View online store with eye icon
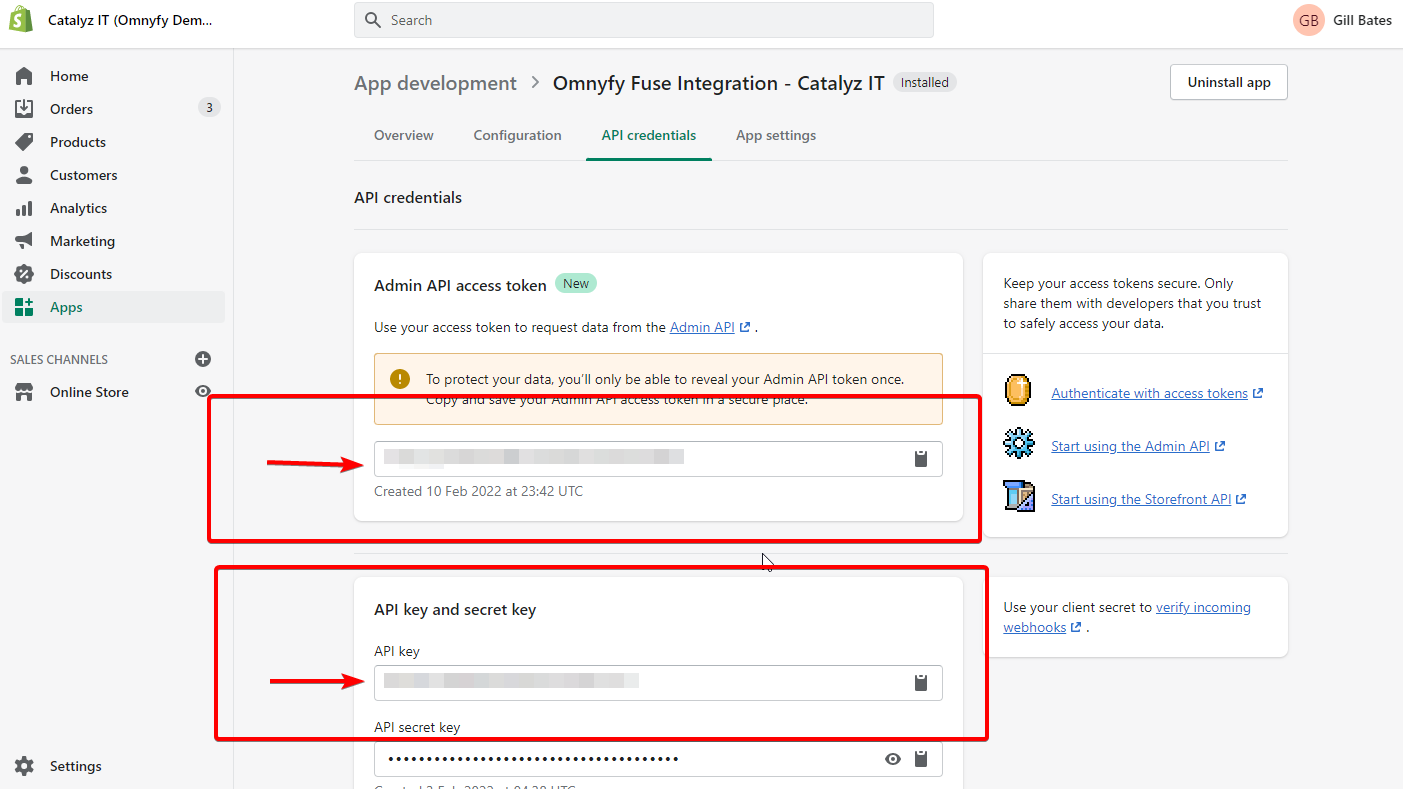Viewport: 1403px width, 789px height. click(203, 392)
